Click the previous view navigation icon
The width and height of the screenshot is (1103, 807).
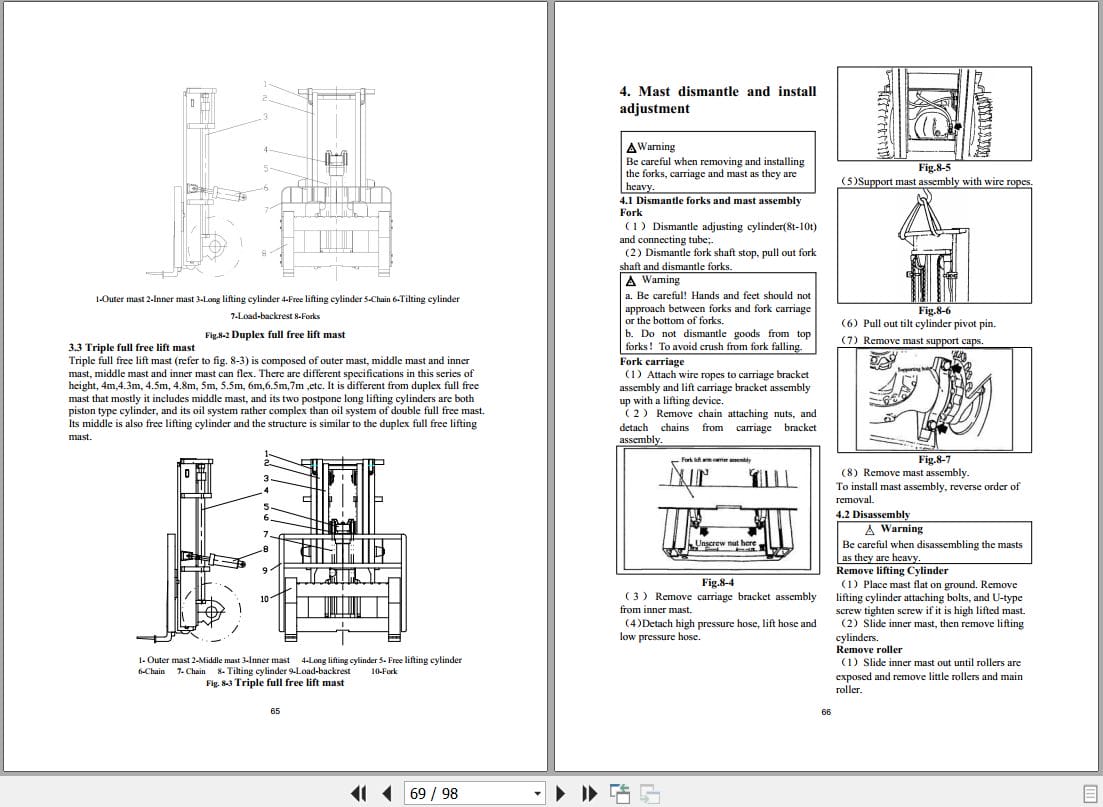pyautogui.click(x=620, y=794)
